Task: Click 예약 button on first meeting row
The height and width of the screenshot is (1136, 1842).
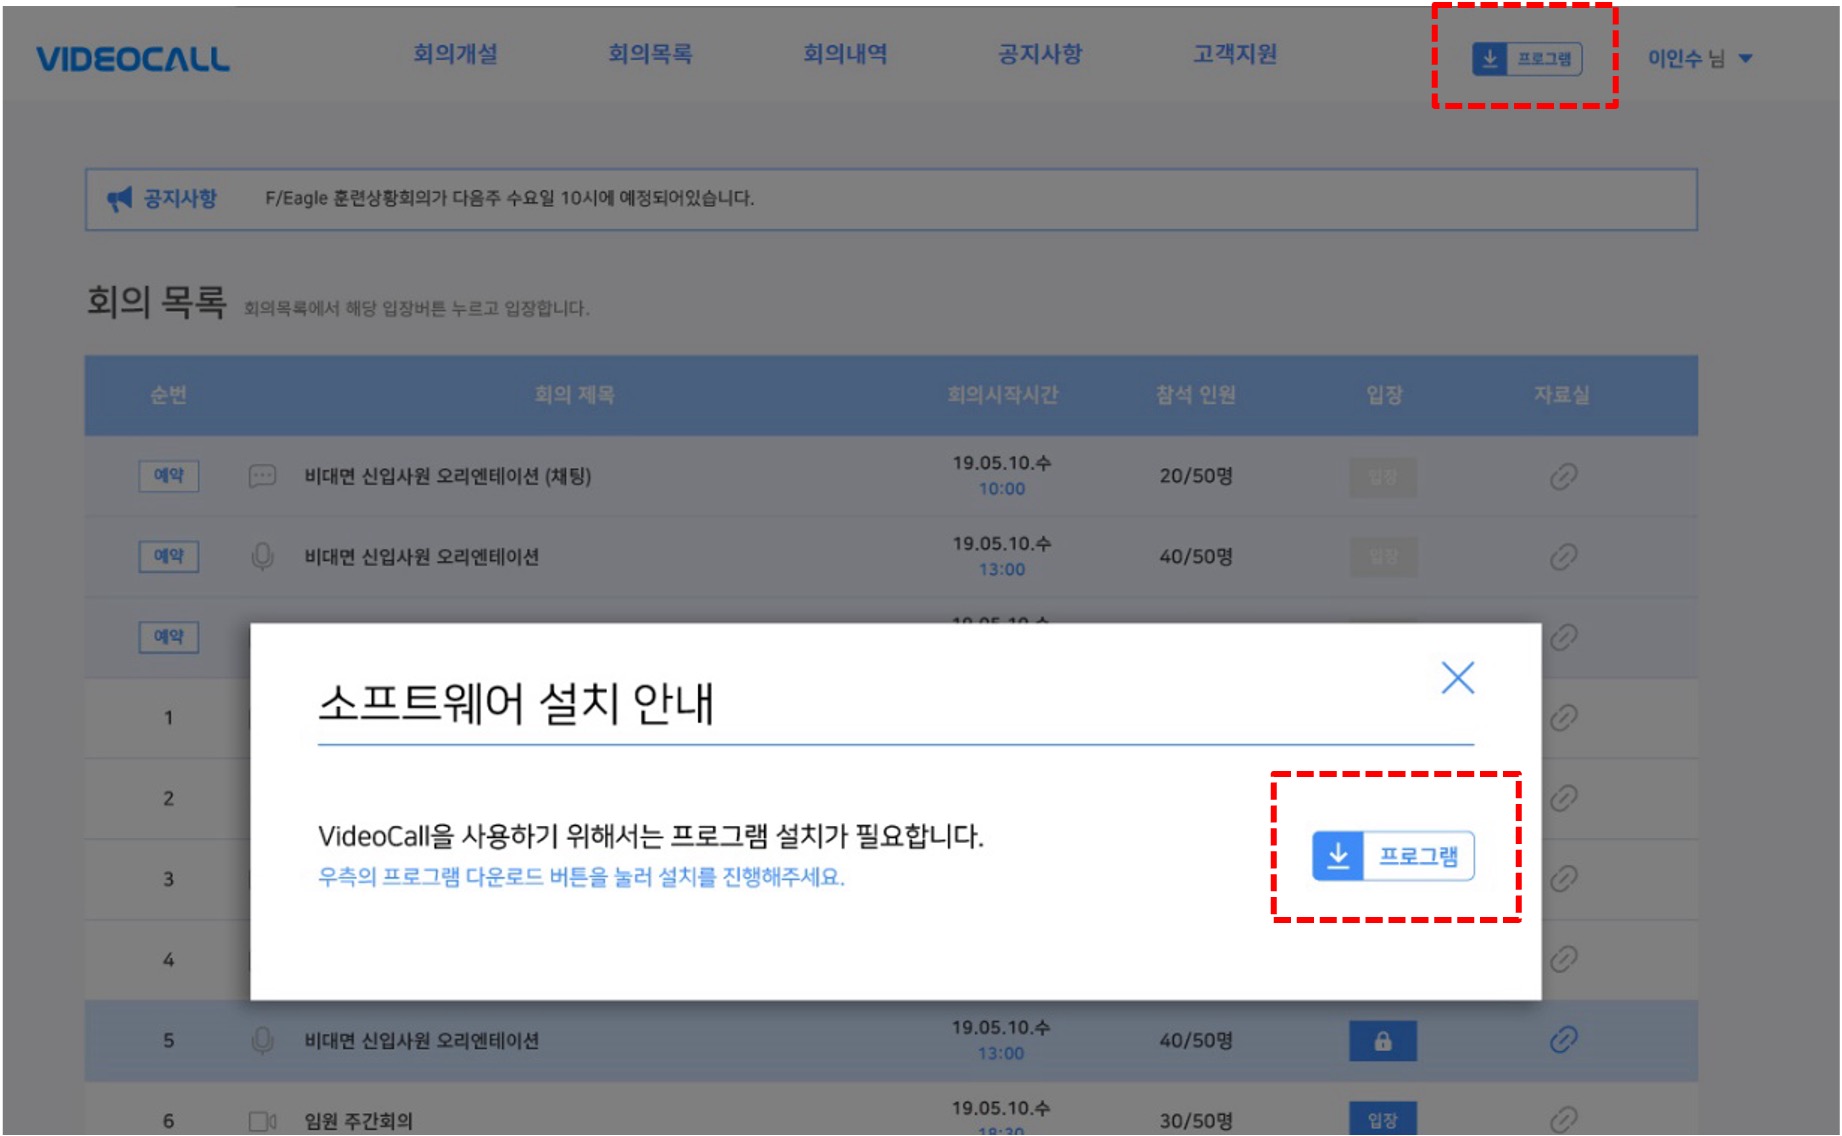Action: (x=168, y=477)
